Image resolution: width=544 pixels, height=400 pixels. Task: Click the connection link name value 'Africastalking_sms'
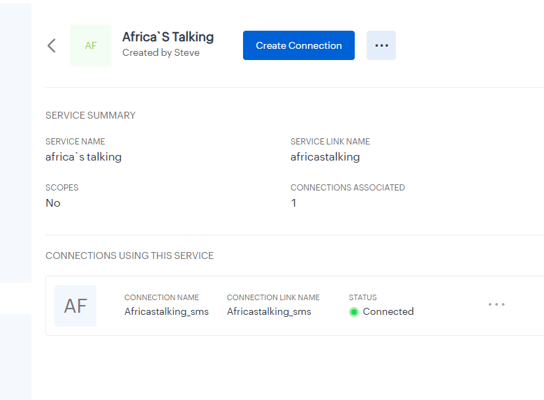pyautogui.click(x=269, y=312)
